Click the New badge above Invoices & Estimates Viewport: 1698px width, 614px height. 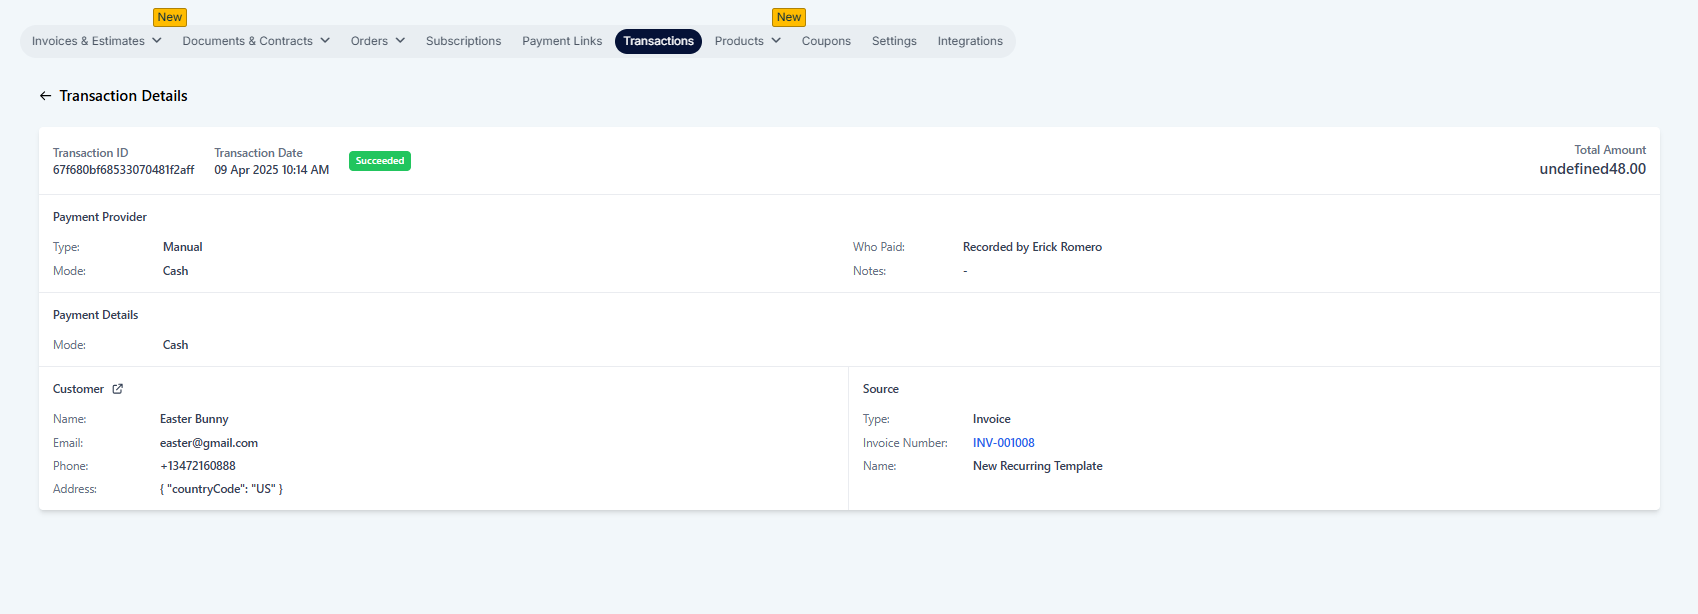[170, 17]
